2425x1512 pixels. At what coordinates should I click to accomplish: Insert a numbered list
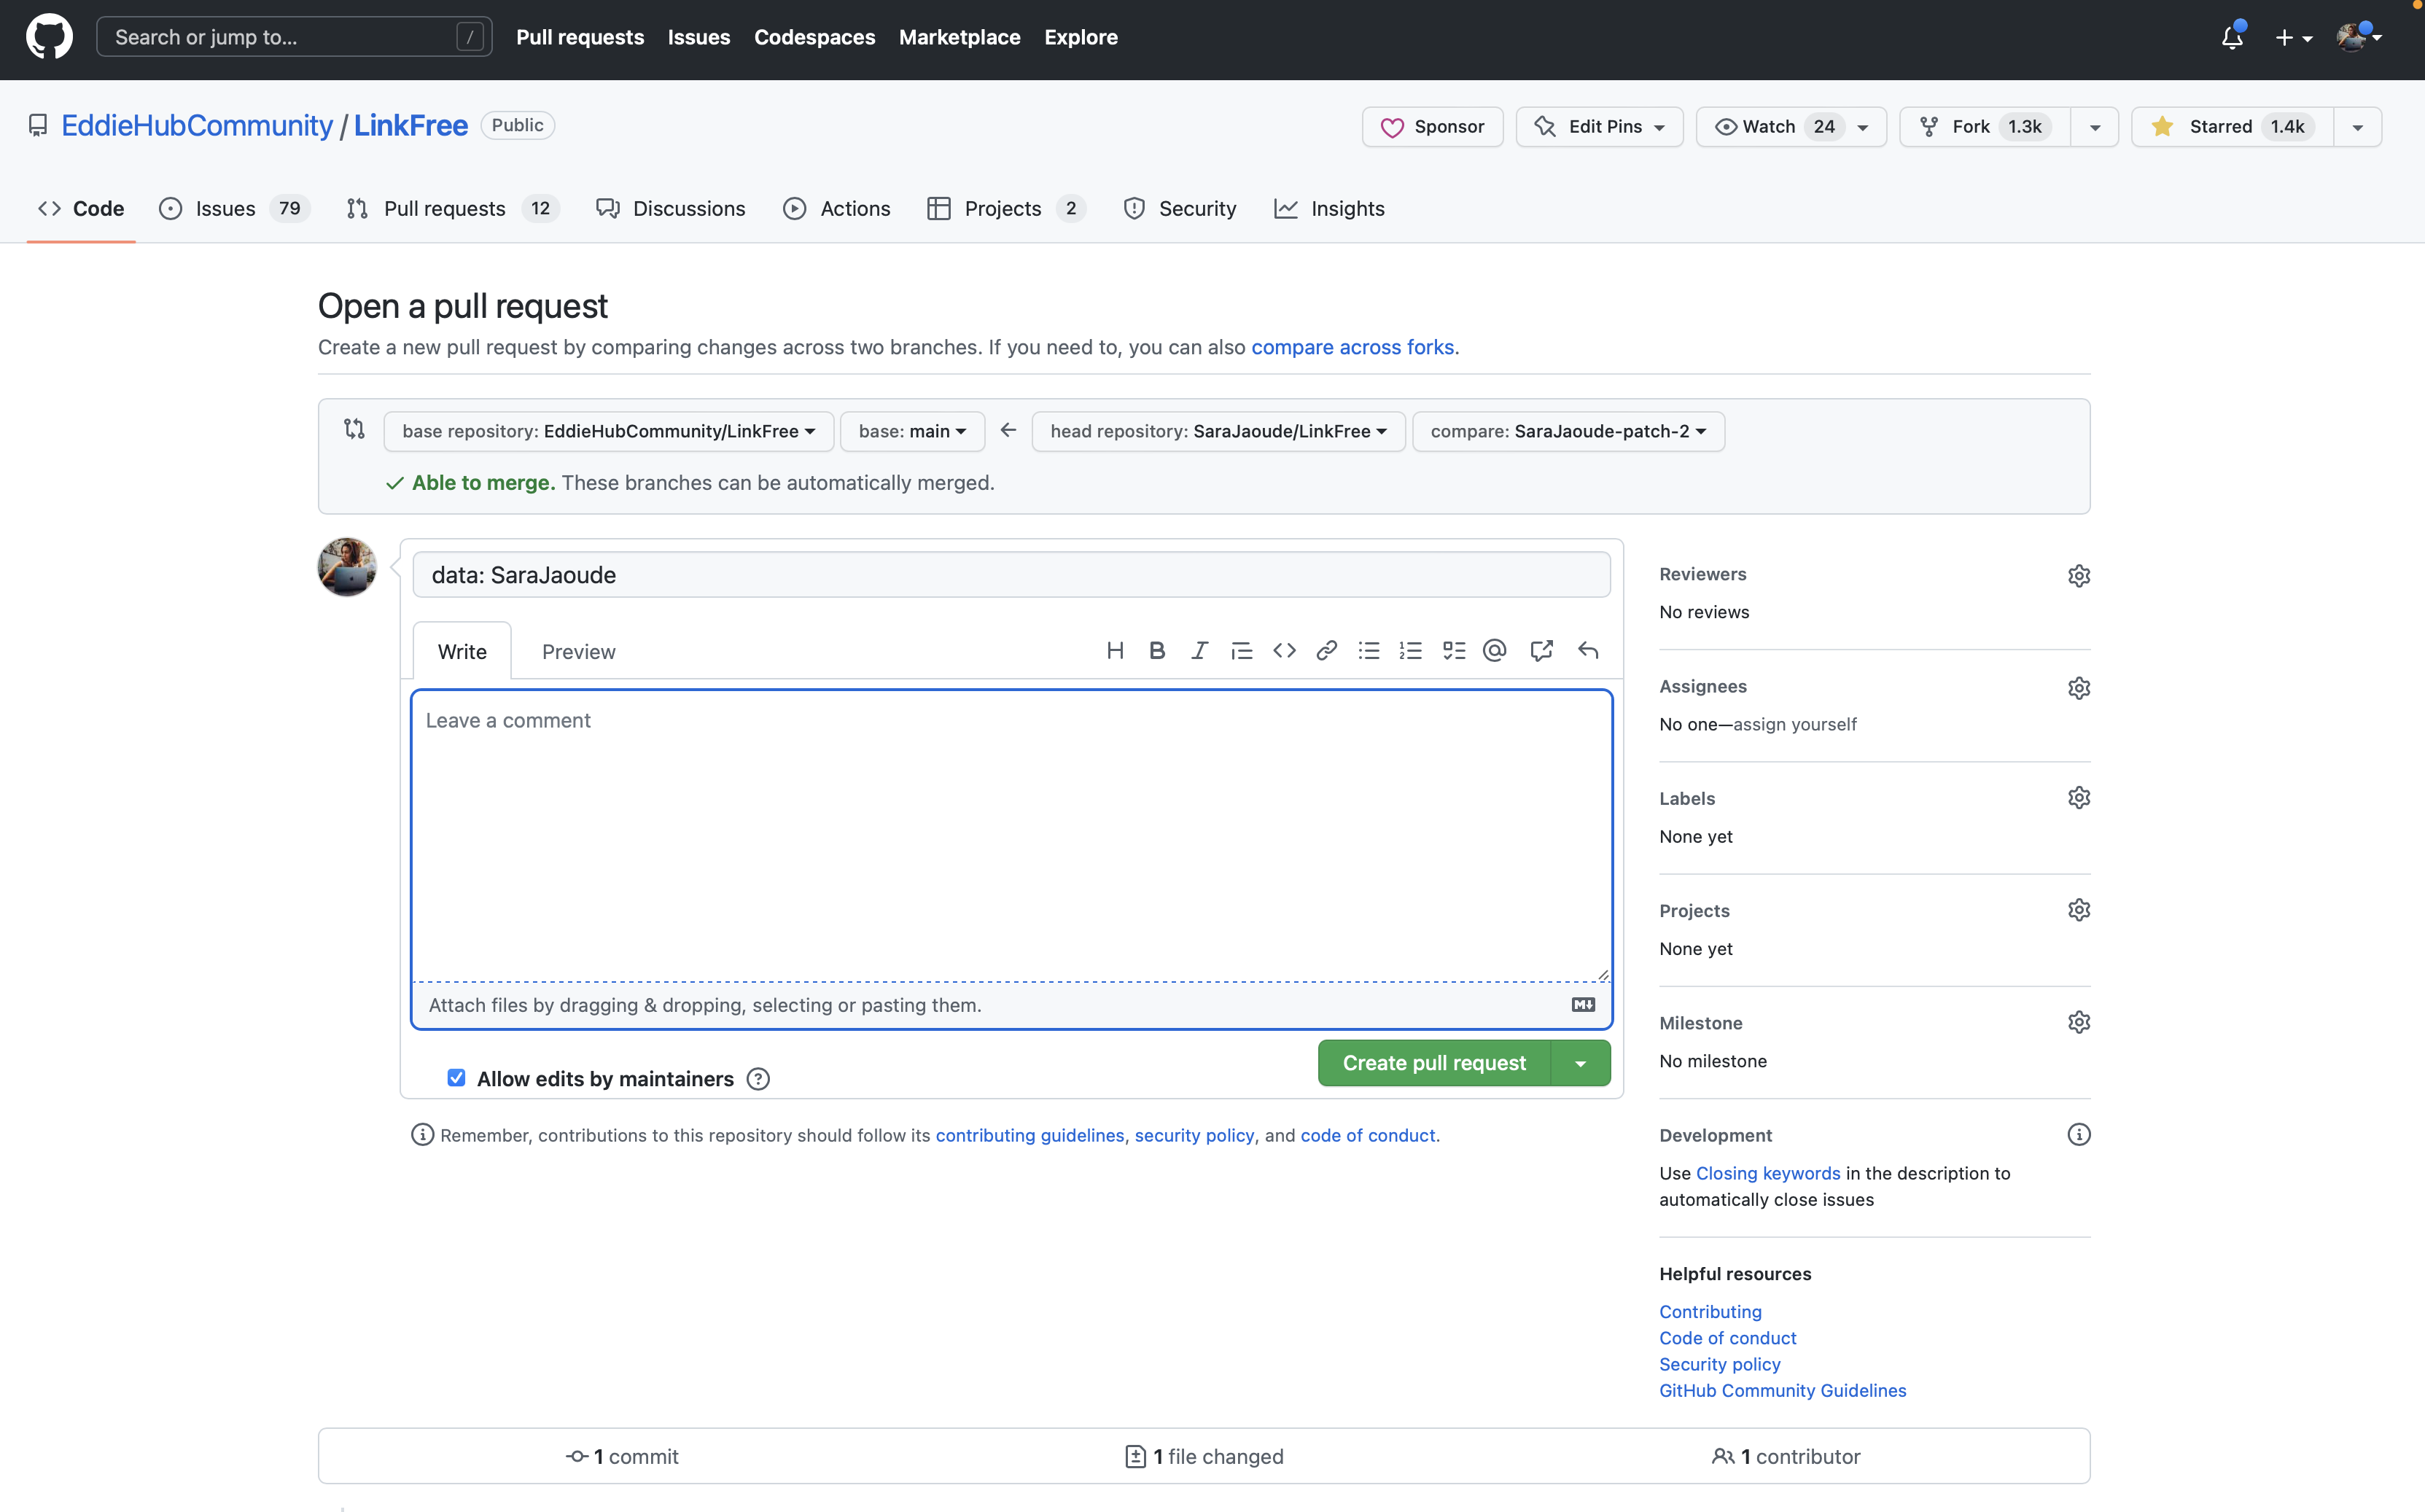click(x=1411, y=651)
